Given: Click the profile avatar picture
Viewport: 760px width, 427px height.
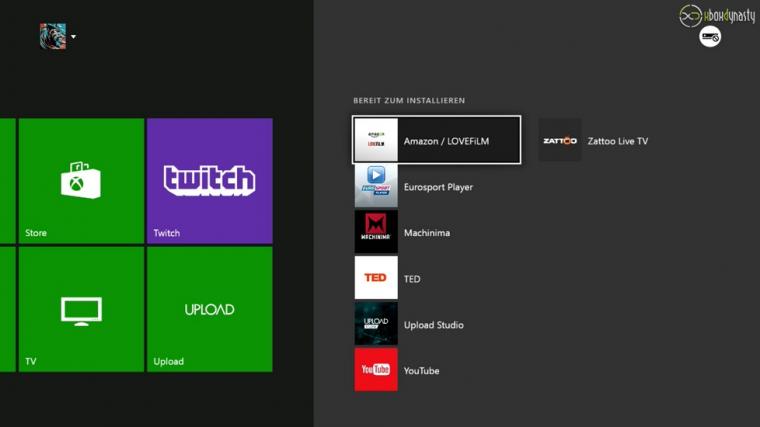Looking at the screenshot, I should pyautogui.click(x=53, y=36).
